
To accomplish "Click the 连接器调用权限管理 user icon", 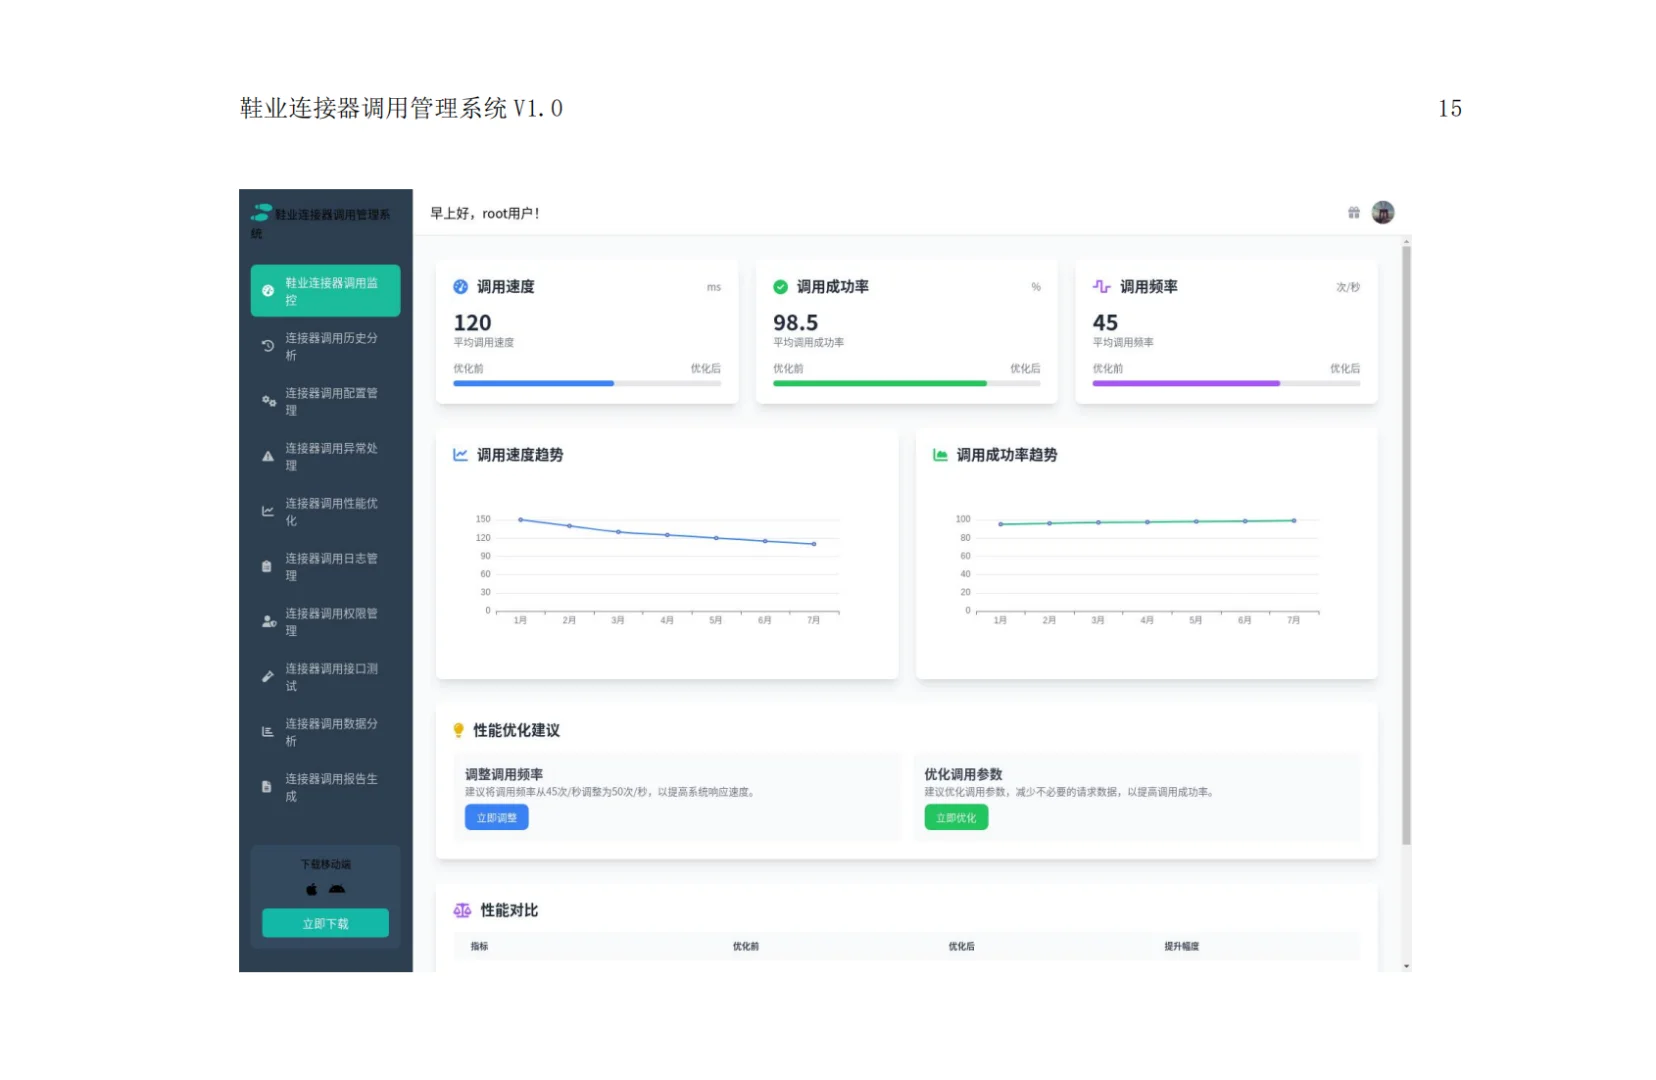I will 267,621.
